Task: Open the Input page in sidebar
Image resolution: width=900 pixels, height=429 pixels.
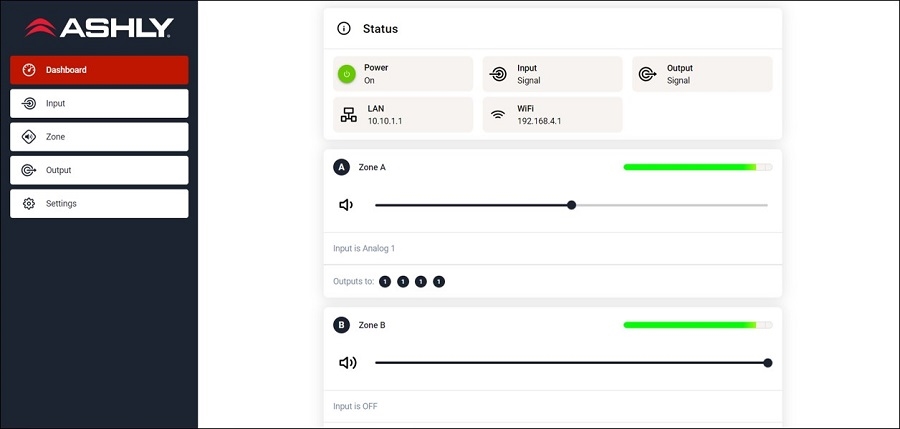Action: click(x=99, y=103)
